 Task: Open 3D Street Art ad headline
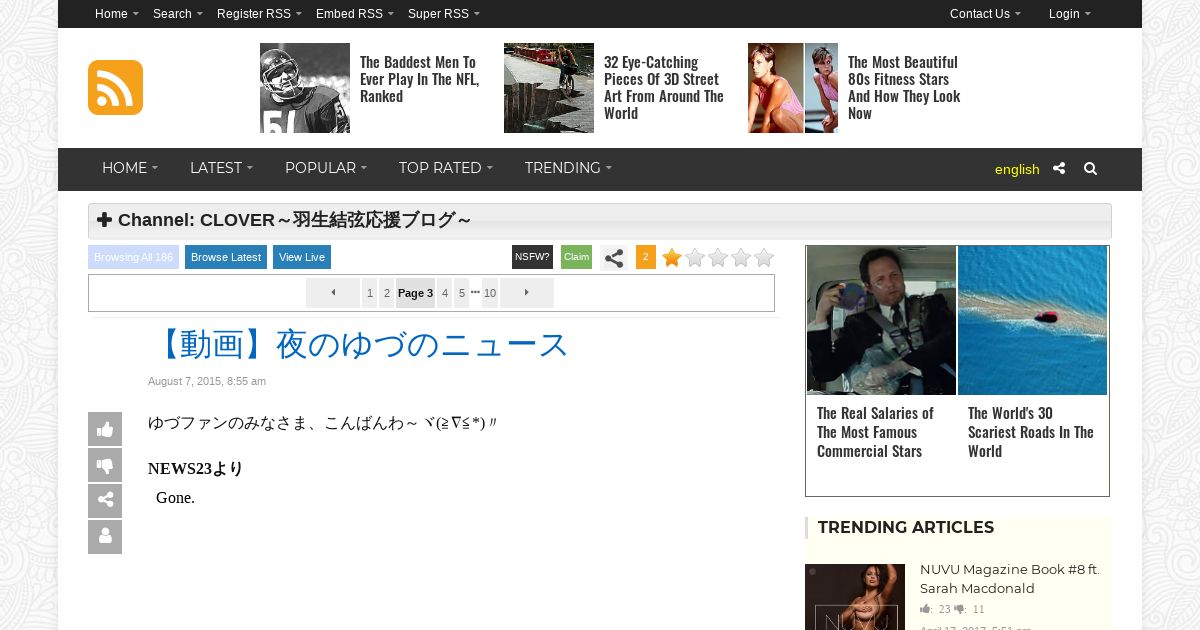click(x=664, y=88)
